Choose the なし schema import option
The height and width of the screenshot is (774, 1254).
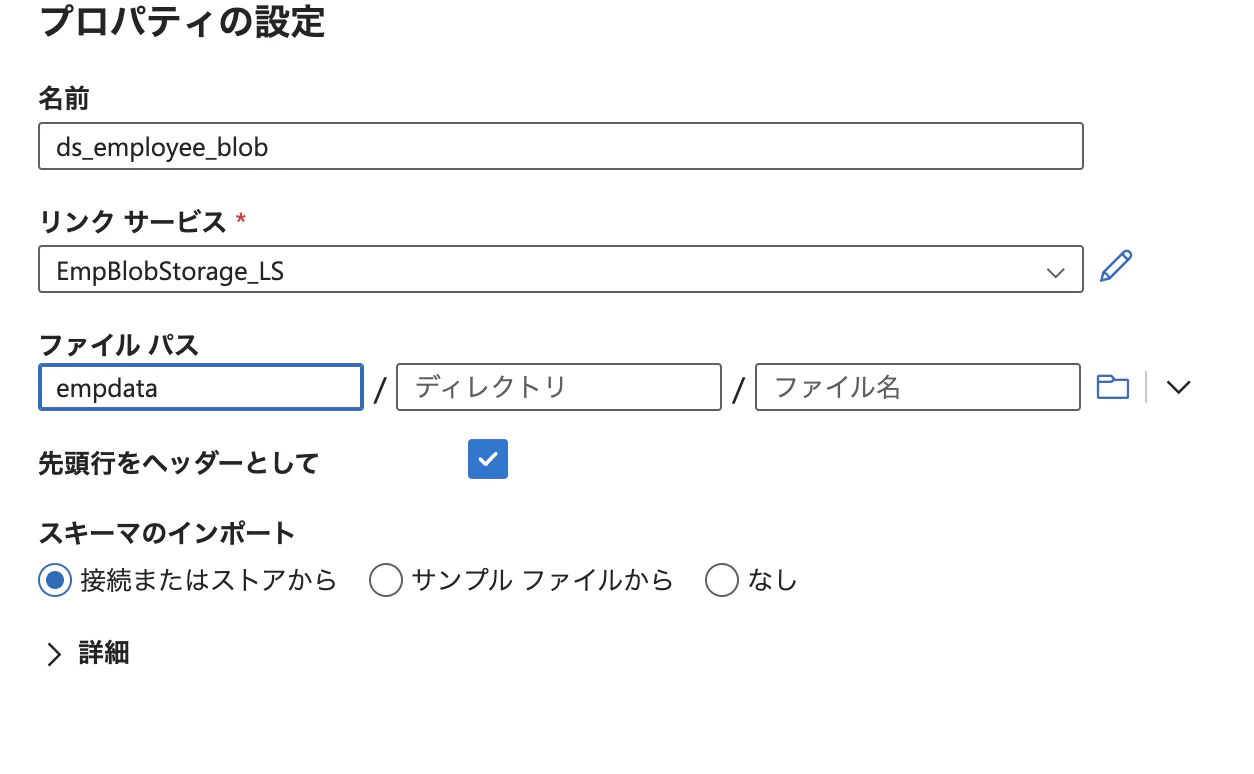click(x=722, y=580)
